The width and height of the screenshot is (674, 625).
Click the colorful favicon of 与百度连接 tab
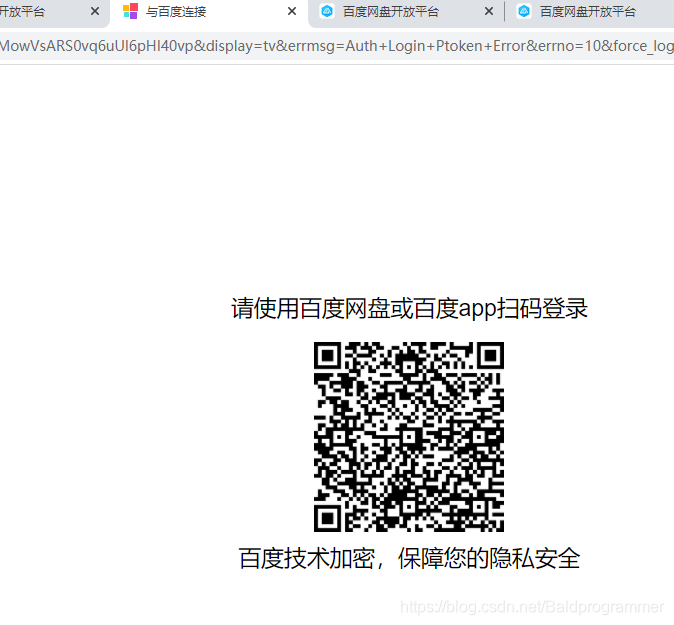[130, 12]
